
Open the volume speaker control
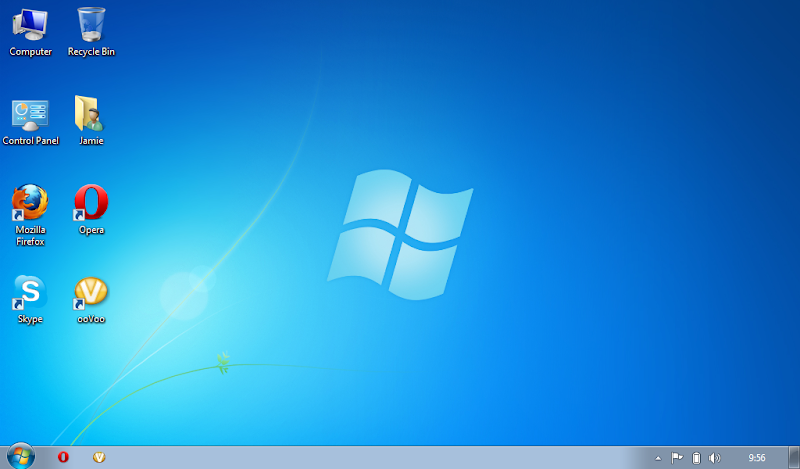tap(715, 458)
